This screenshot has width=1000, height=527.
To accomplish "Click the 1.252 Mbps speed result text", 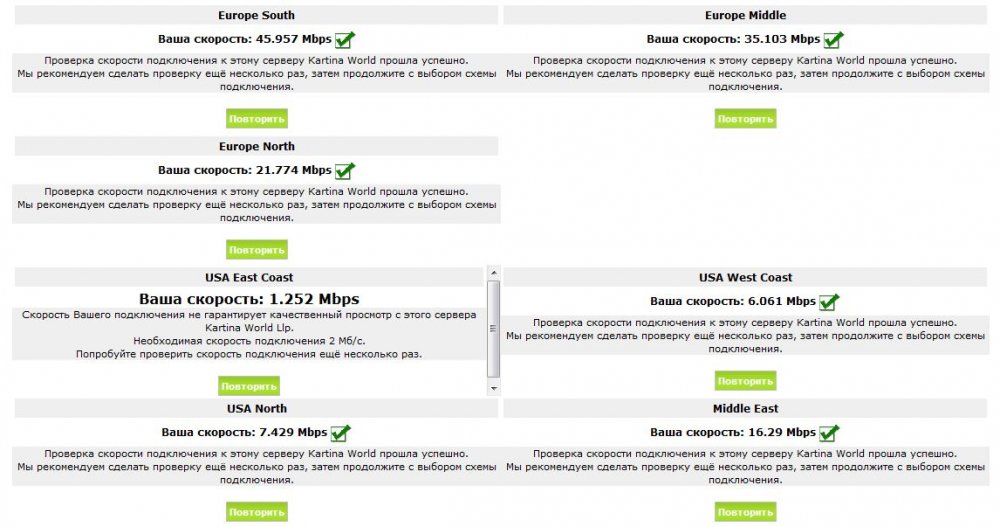I will pos(249,299).
